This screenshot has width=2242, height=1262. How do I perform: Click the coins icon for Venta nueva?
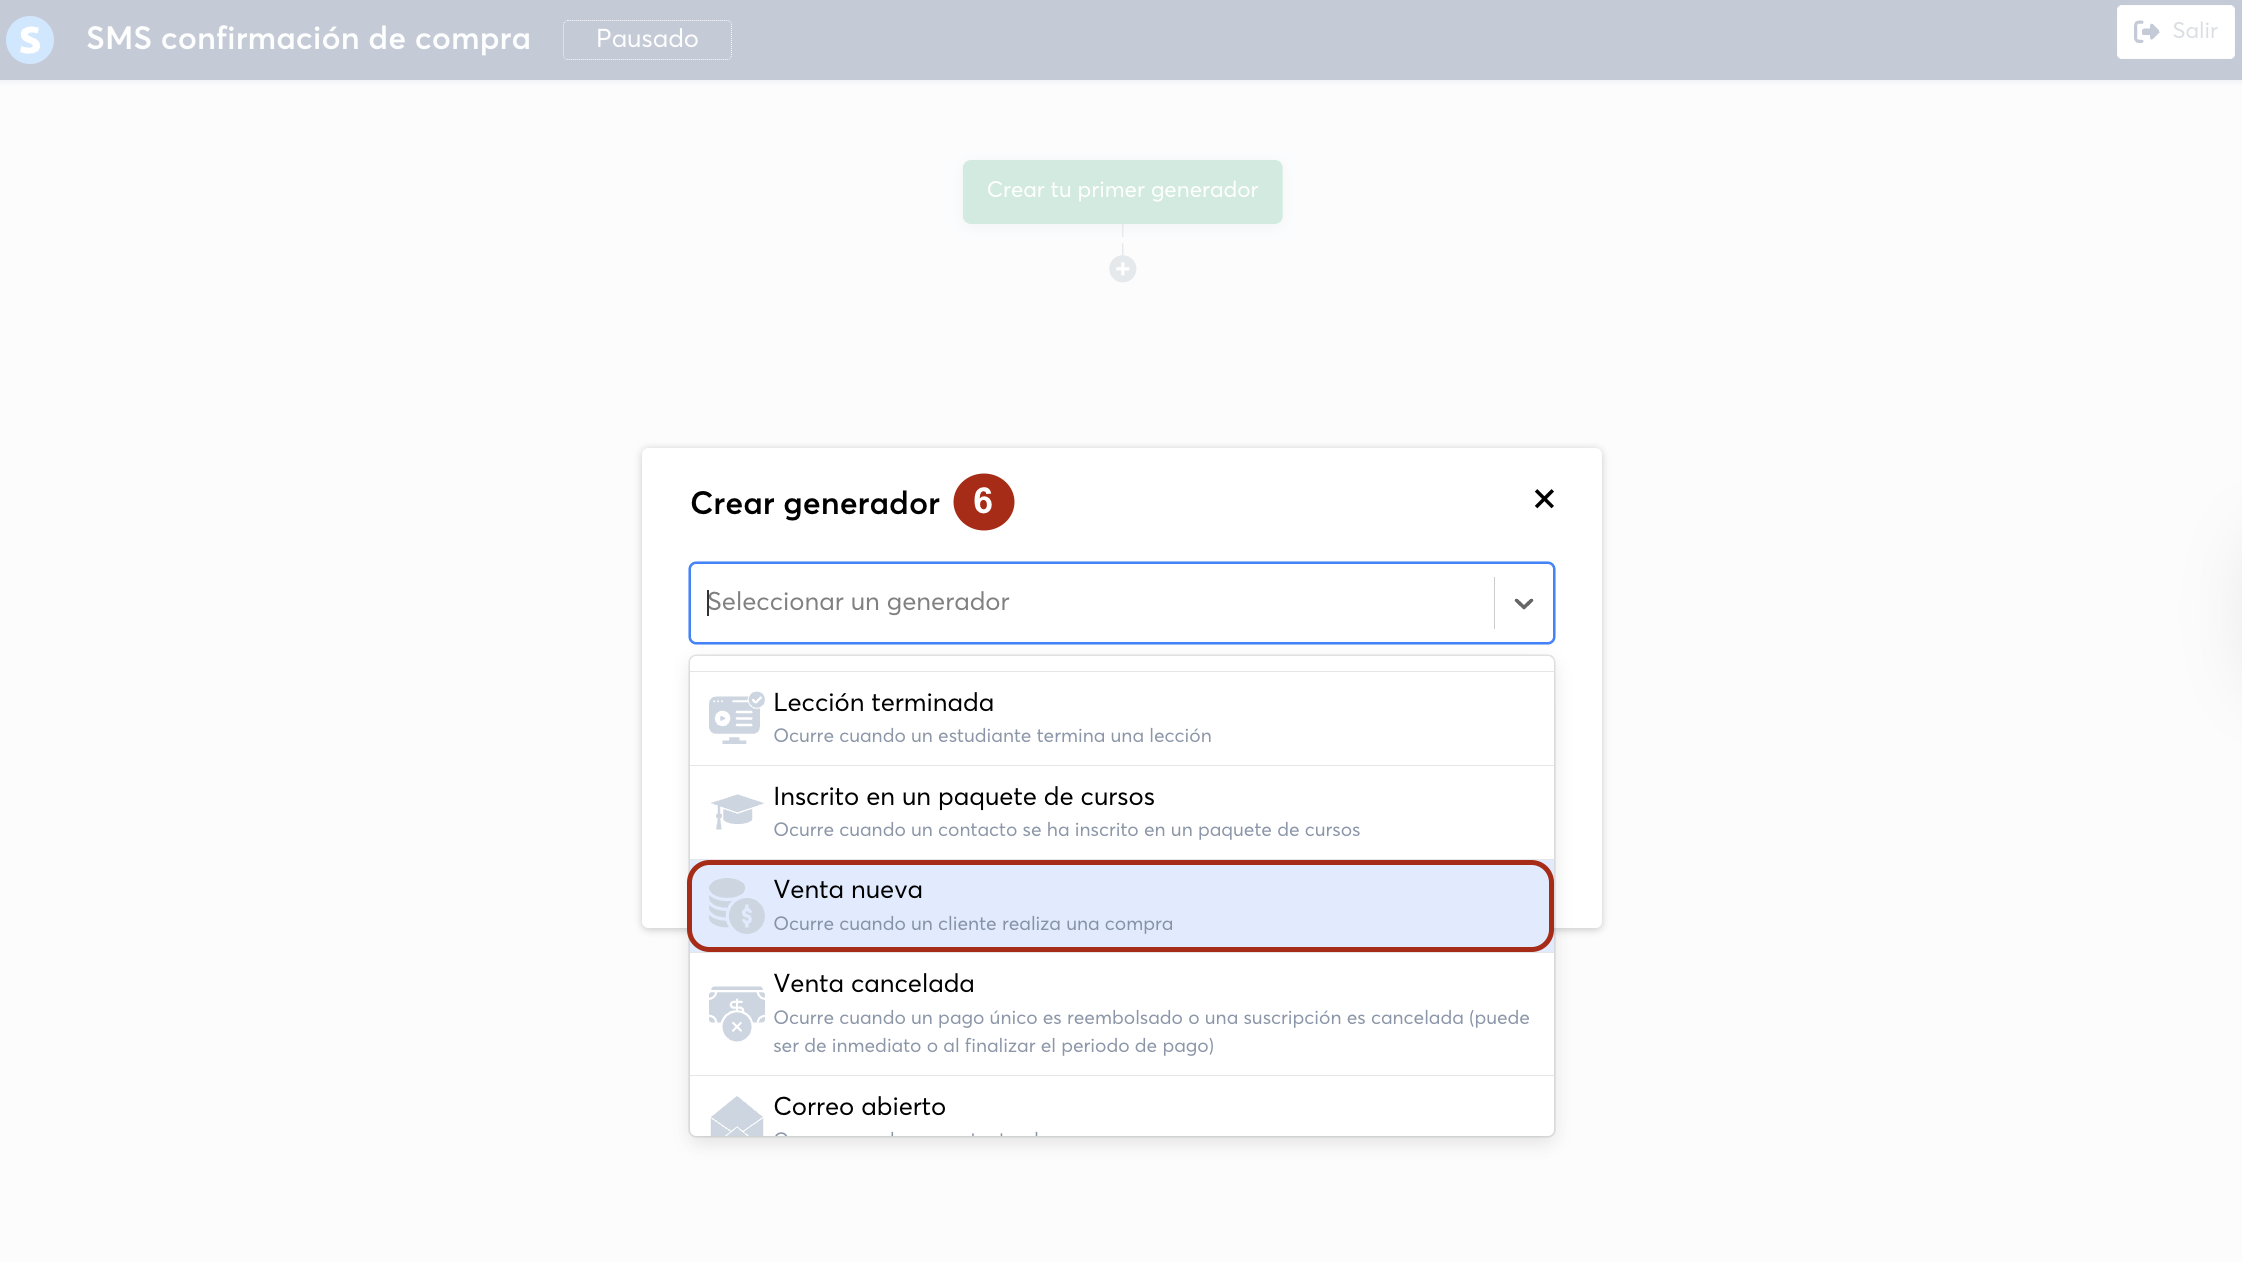click(x=736, y=905)
